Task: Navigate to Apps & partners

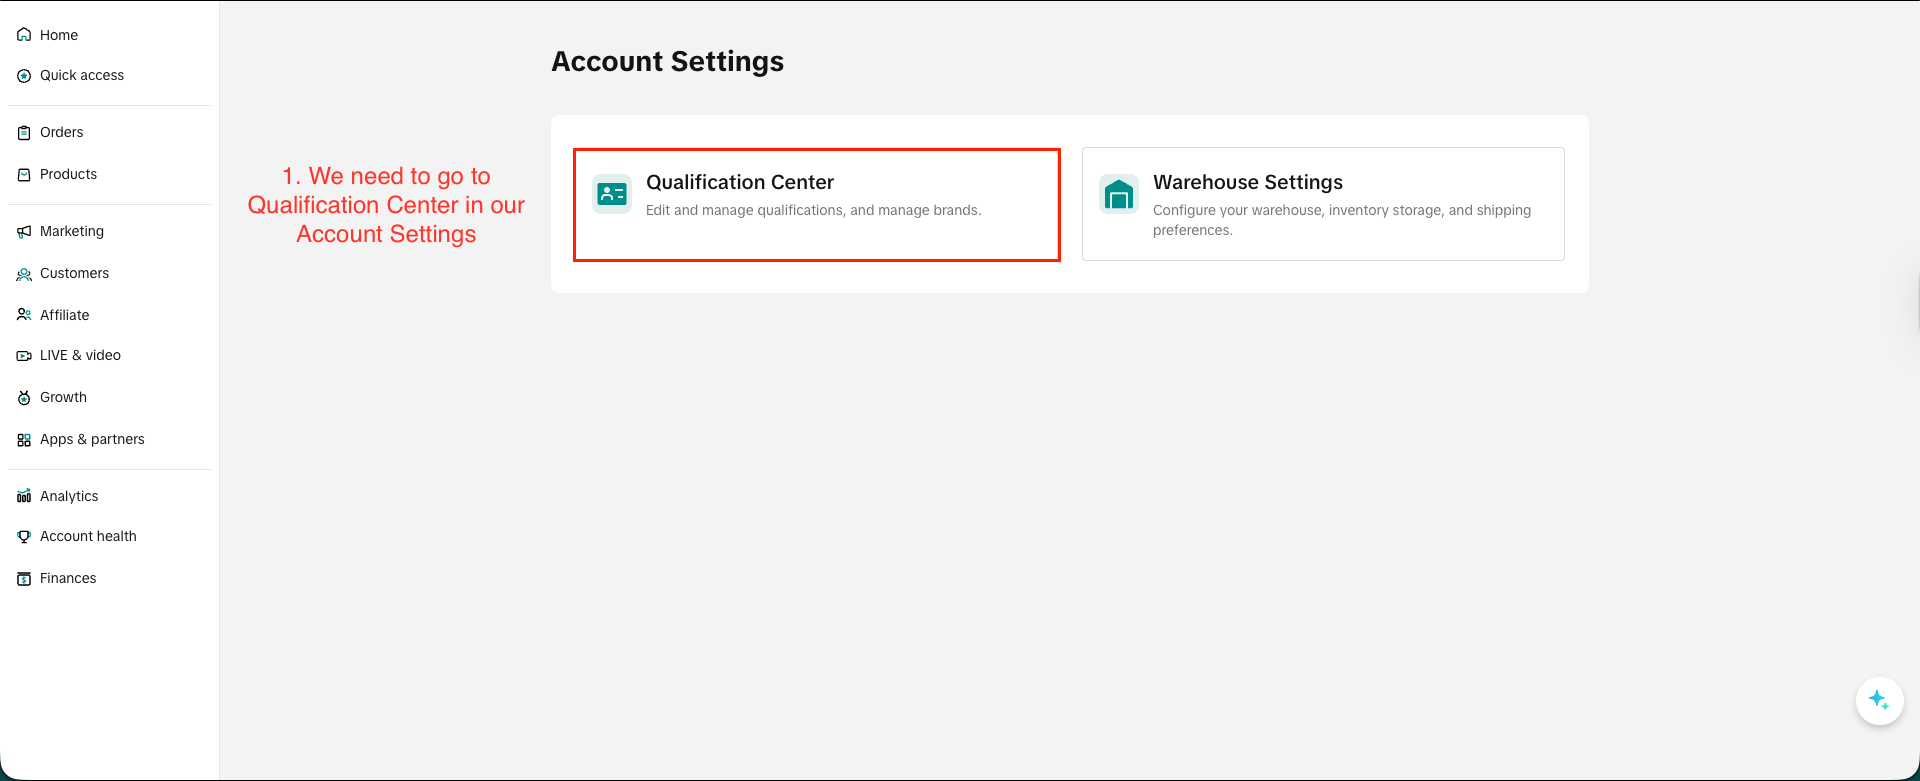Action: point(92,439)
